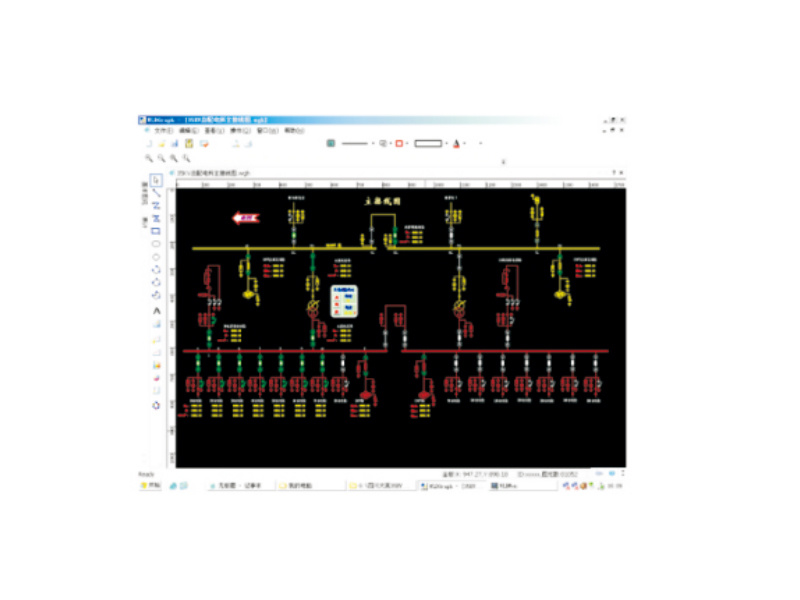Open the 操作(O) menu
The image size is (800, 600).
coord(240,131)
